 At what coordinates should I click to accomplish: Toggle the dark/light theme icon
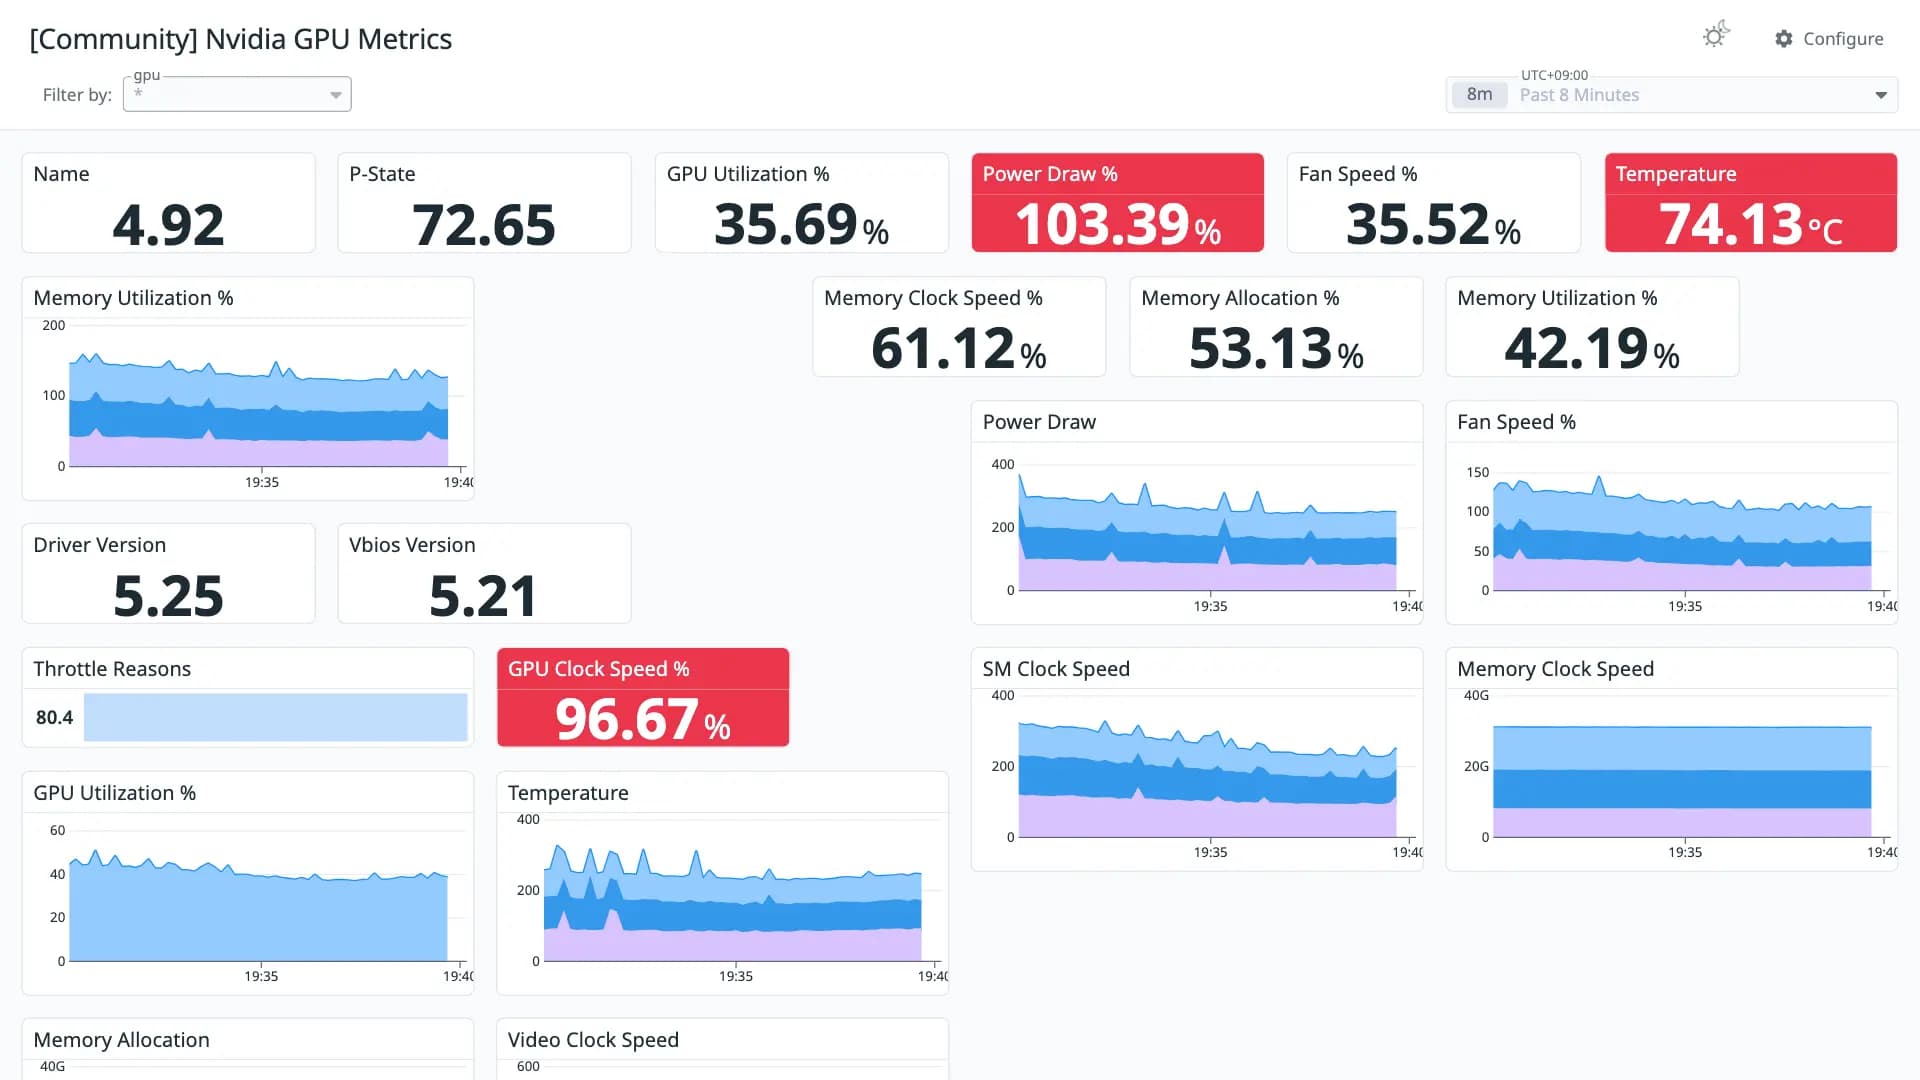1716,36
